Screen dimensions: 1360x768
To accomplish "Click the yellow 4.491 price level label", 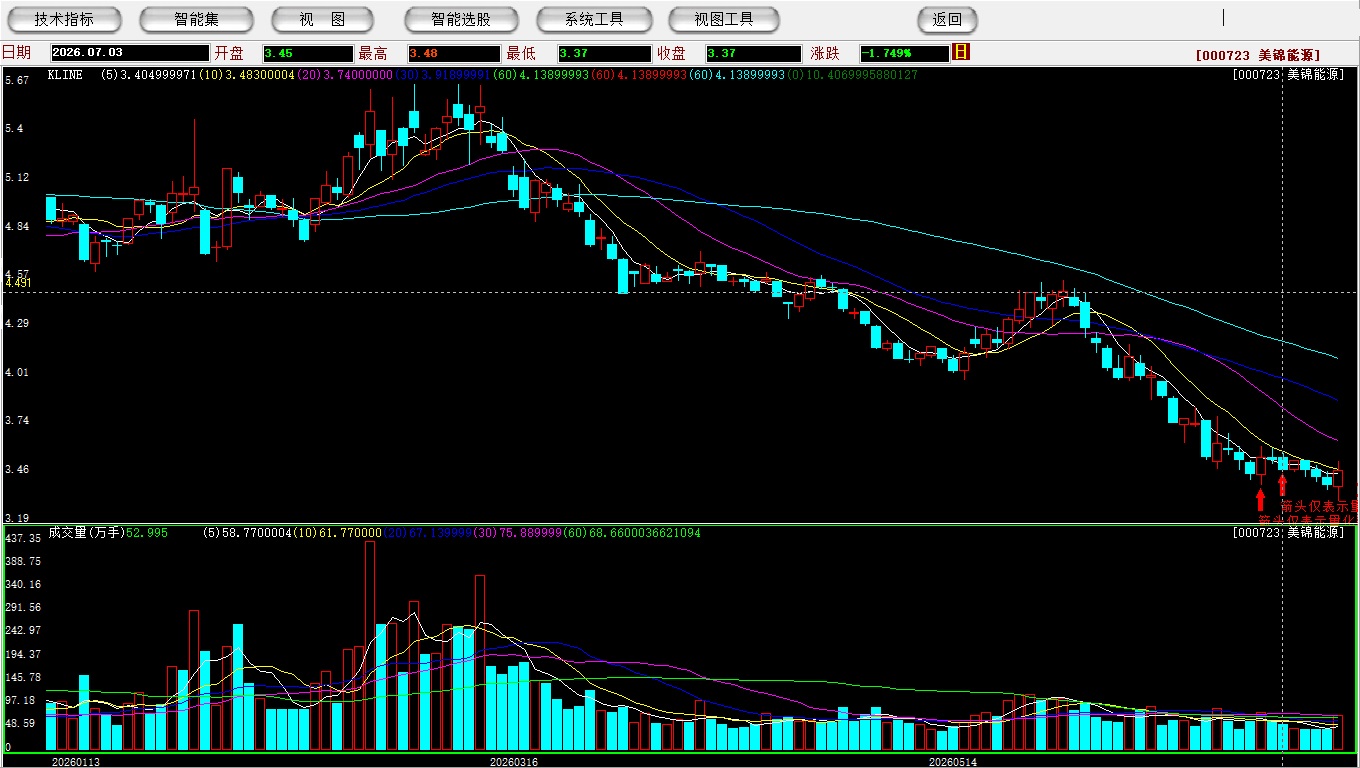I will click(19, 283).
